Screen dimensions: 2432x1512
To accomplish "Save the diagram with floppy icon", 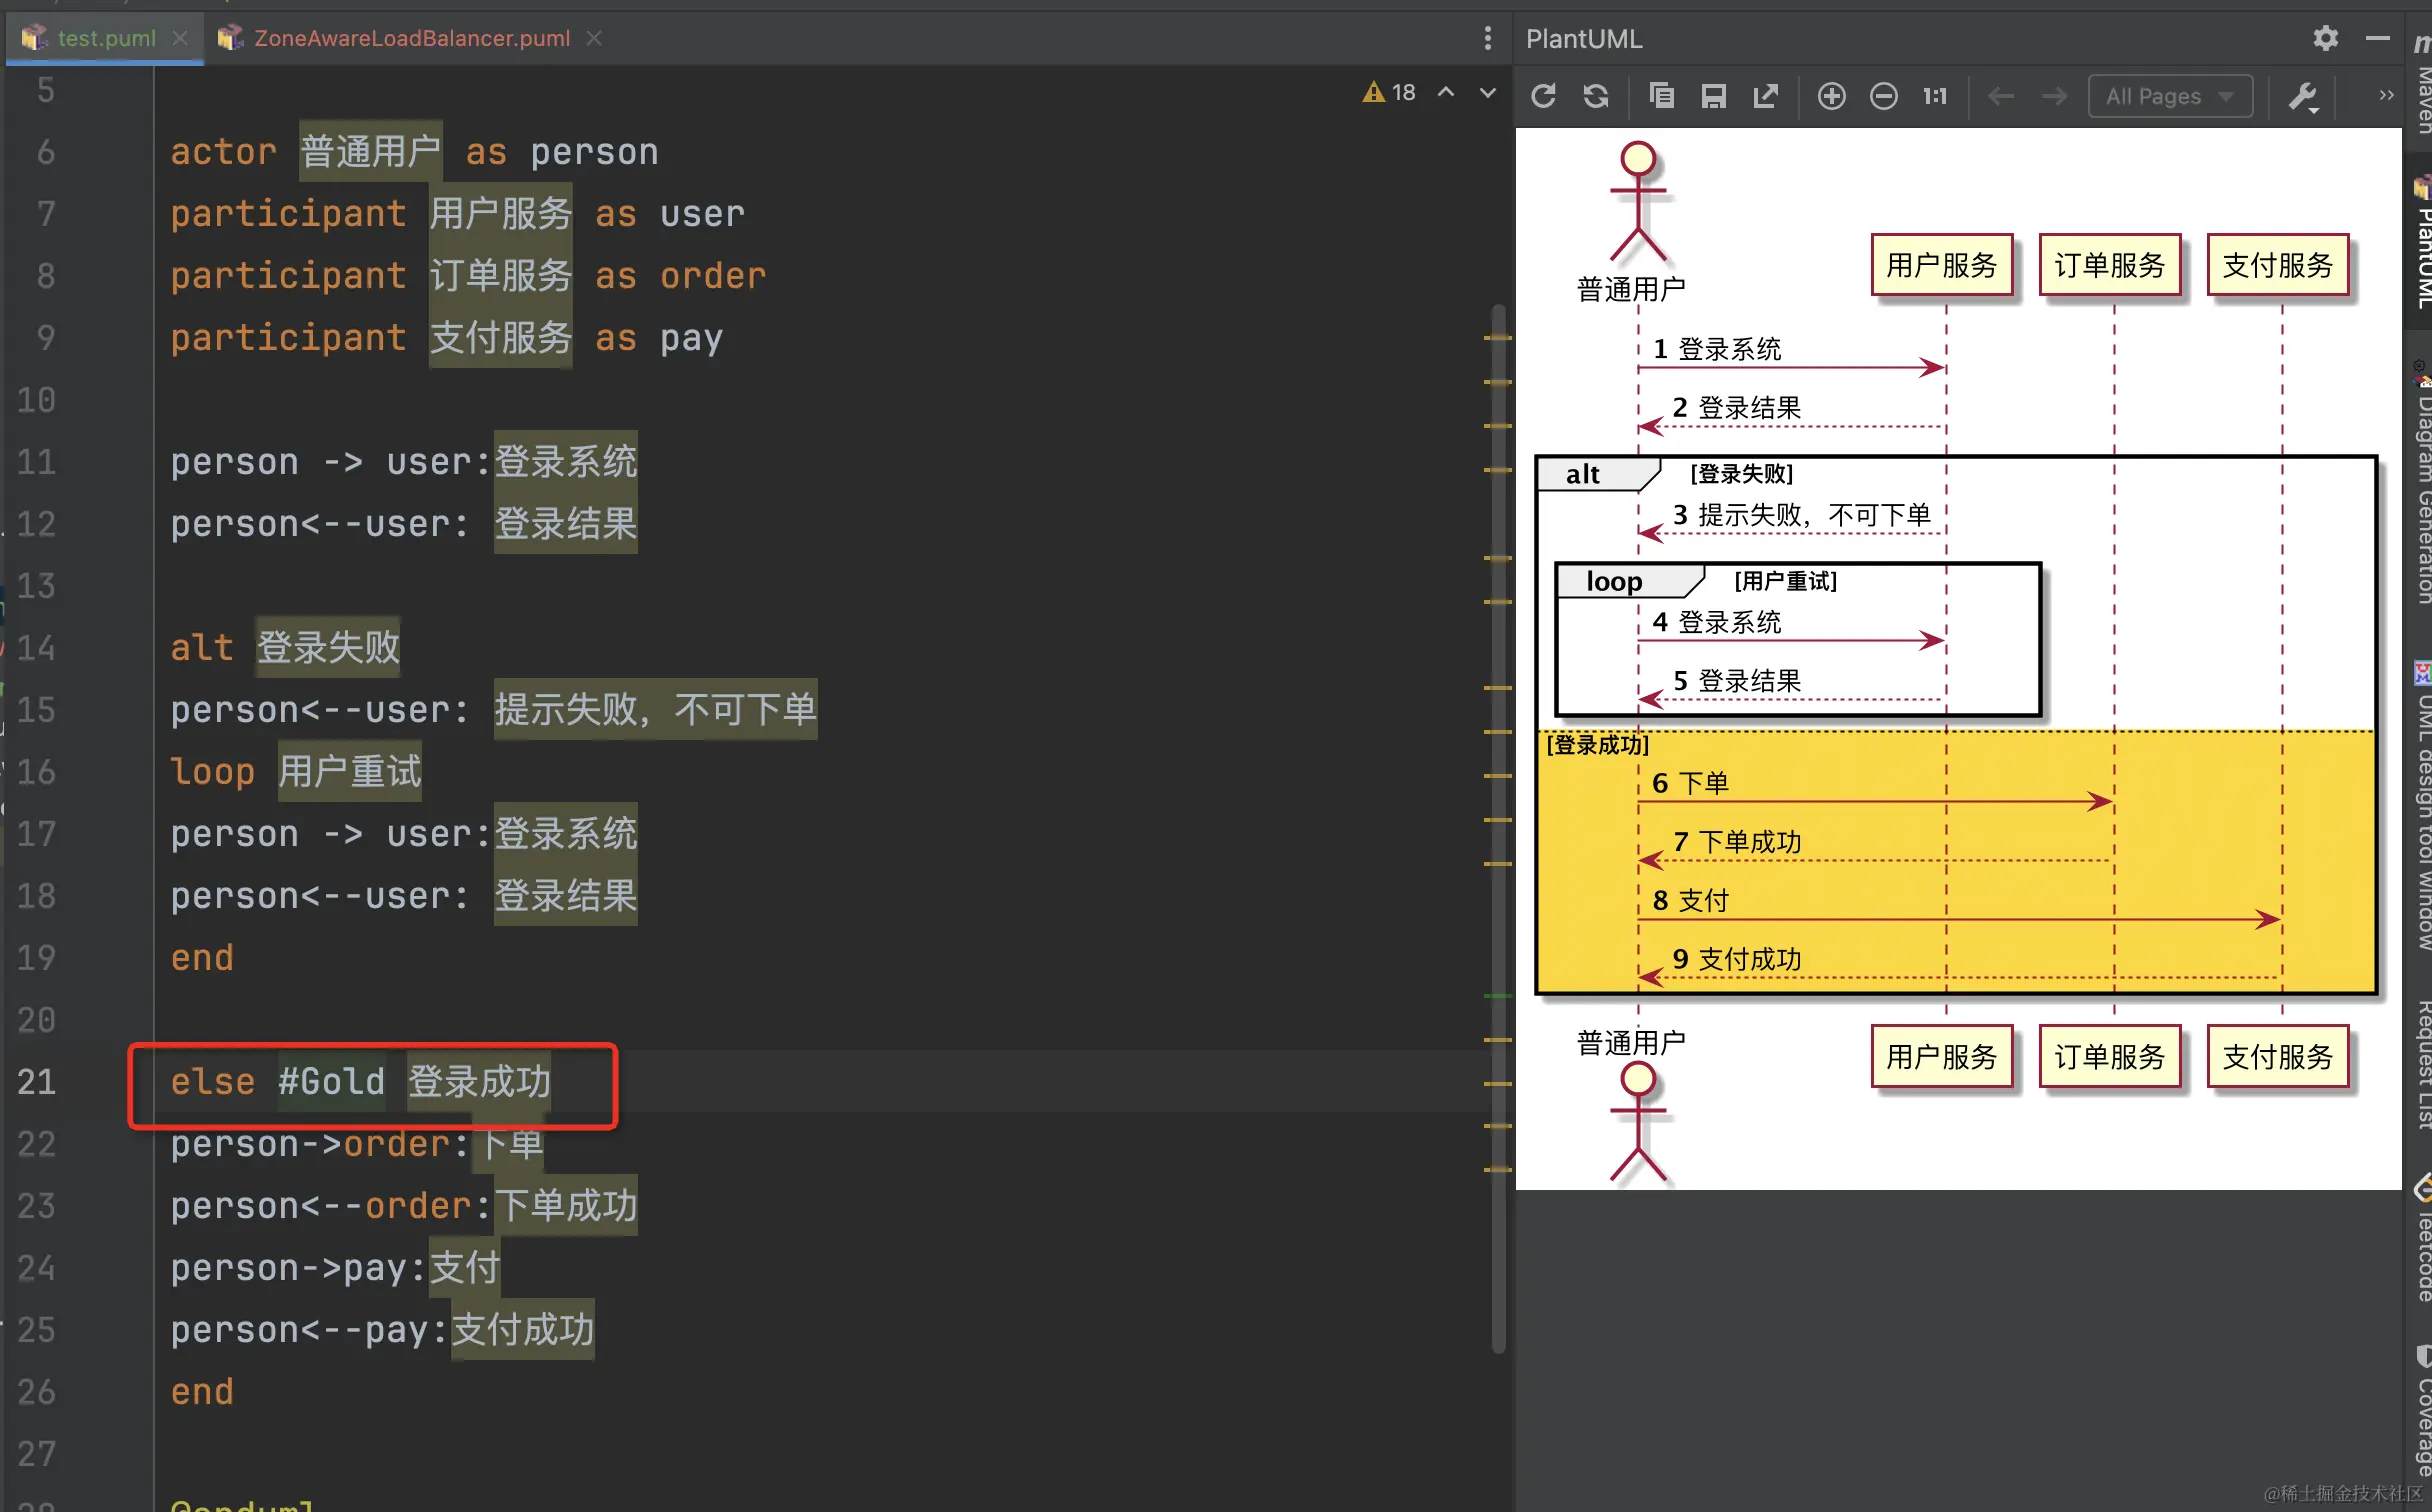I will tap(1714, 96).
